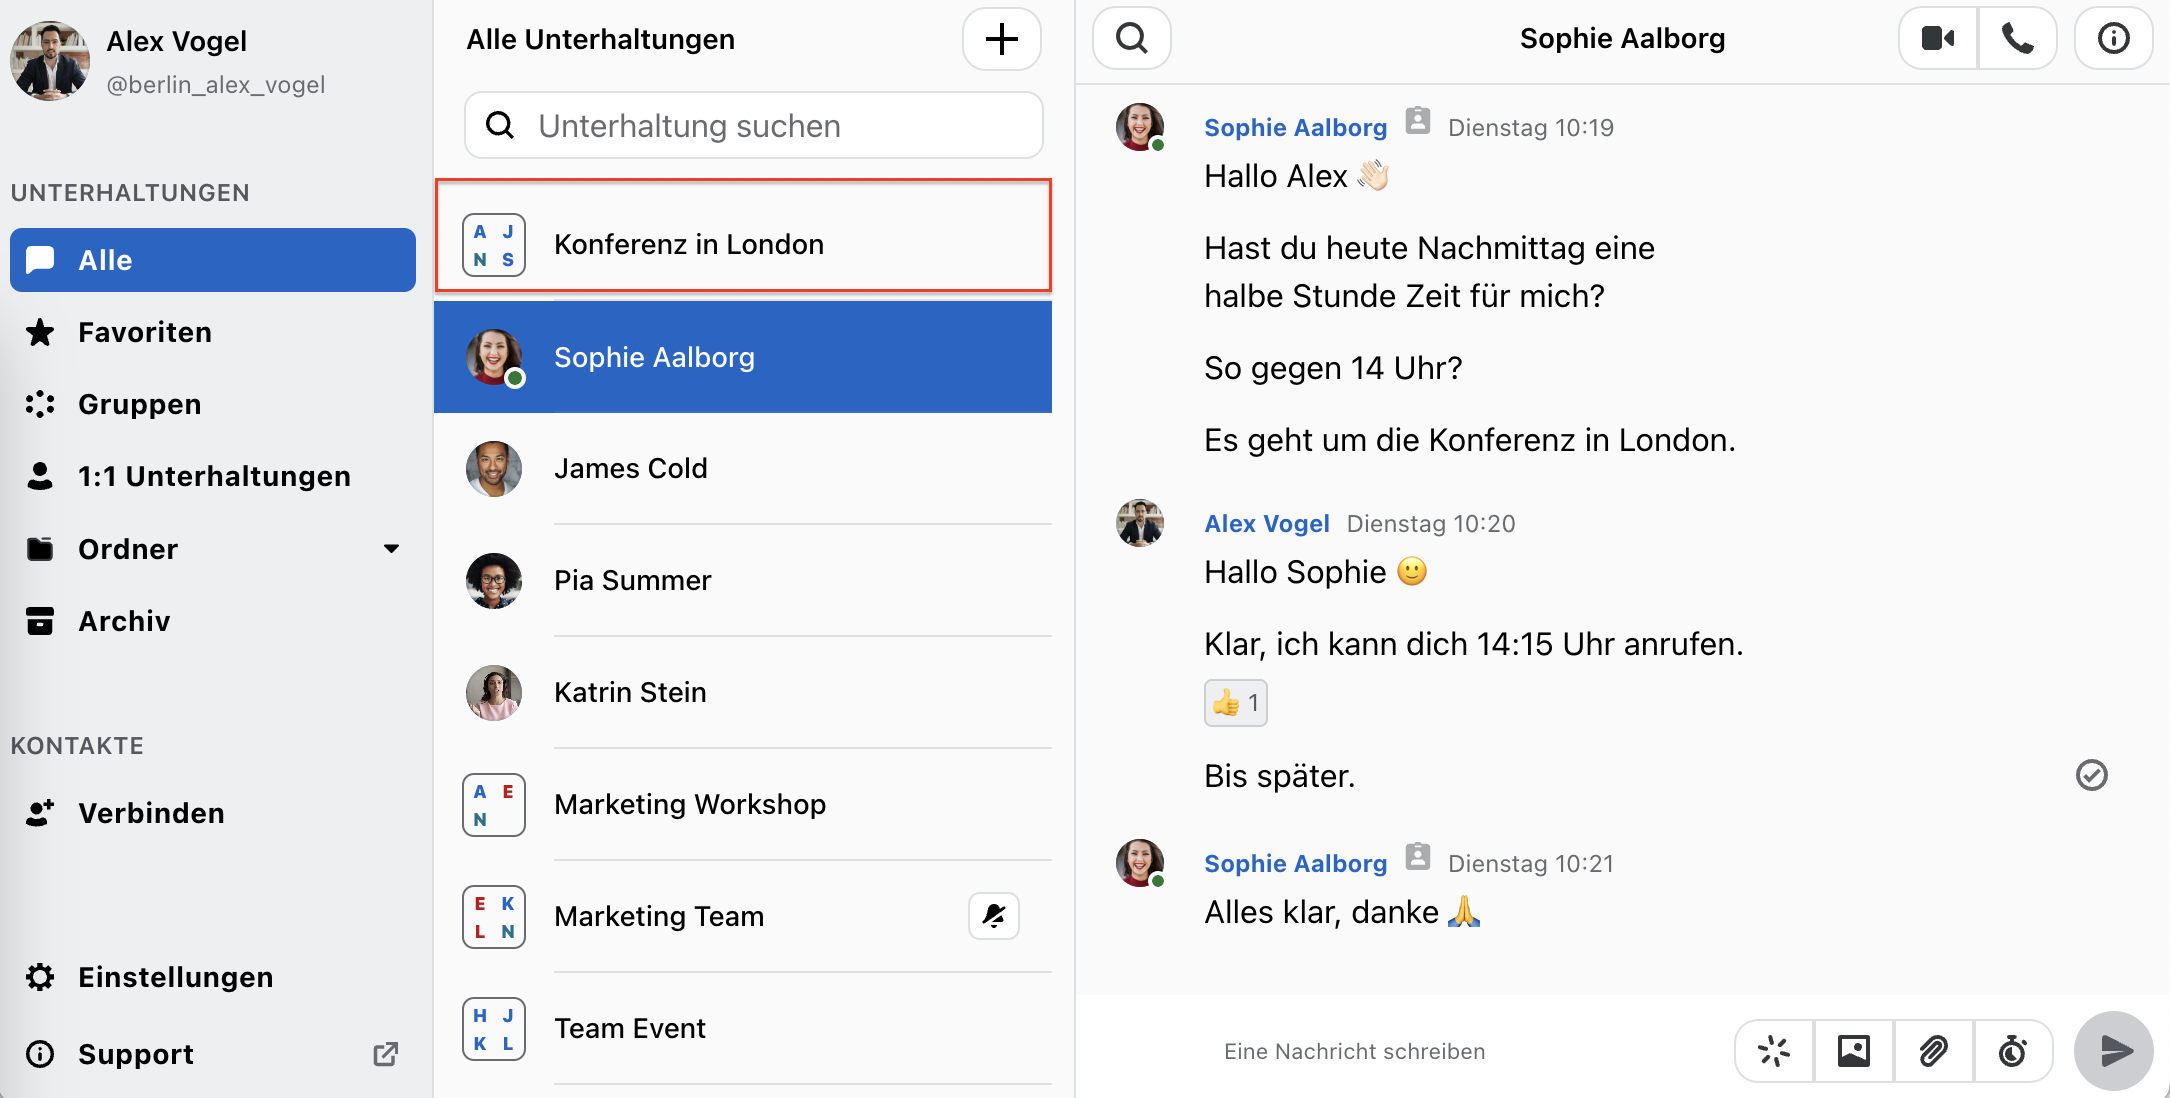
Task: Show Gruppen conversations
Action: pos(213,404)
